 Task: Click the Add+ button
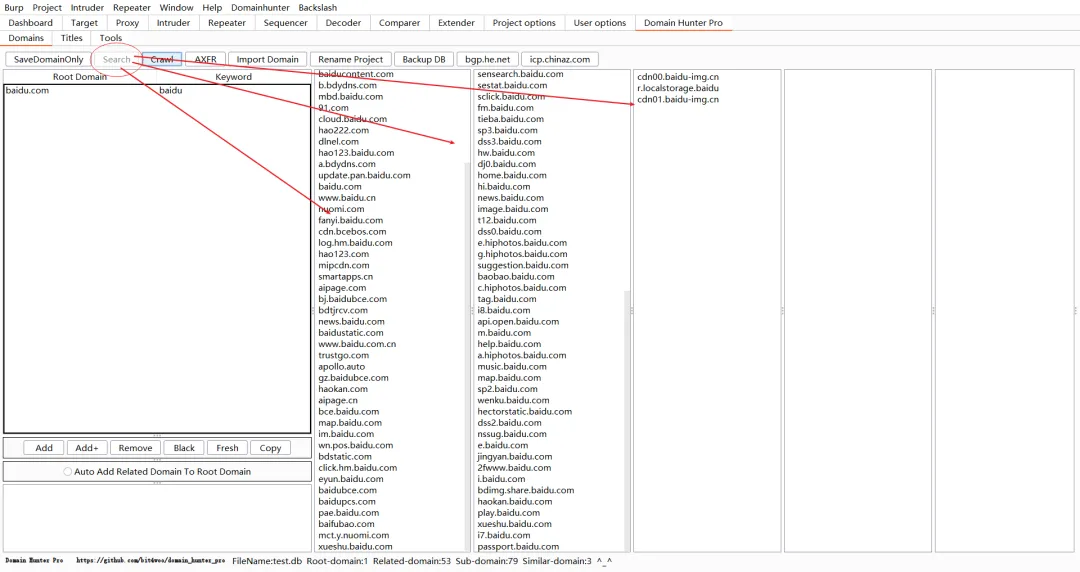point(87,448)
